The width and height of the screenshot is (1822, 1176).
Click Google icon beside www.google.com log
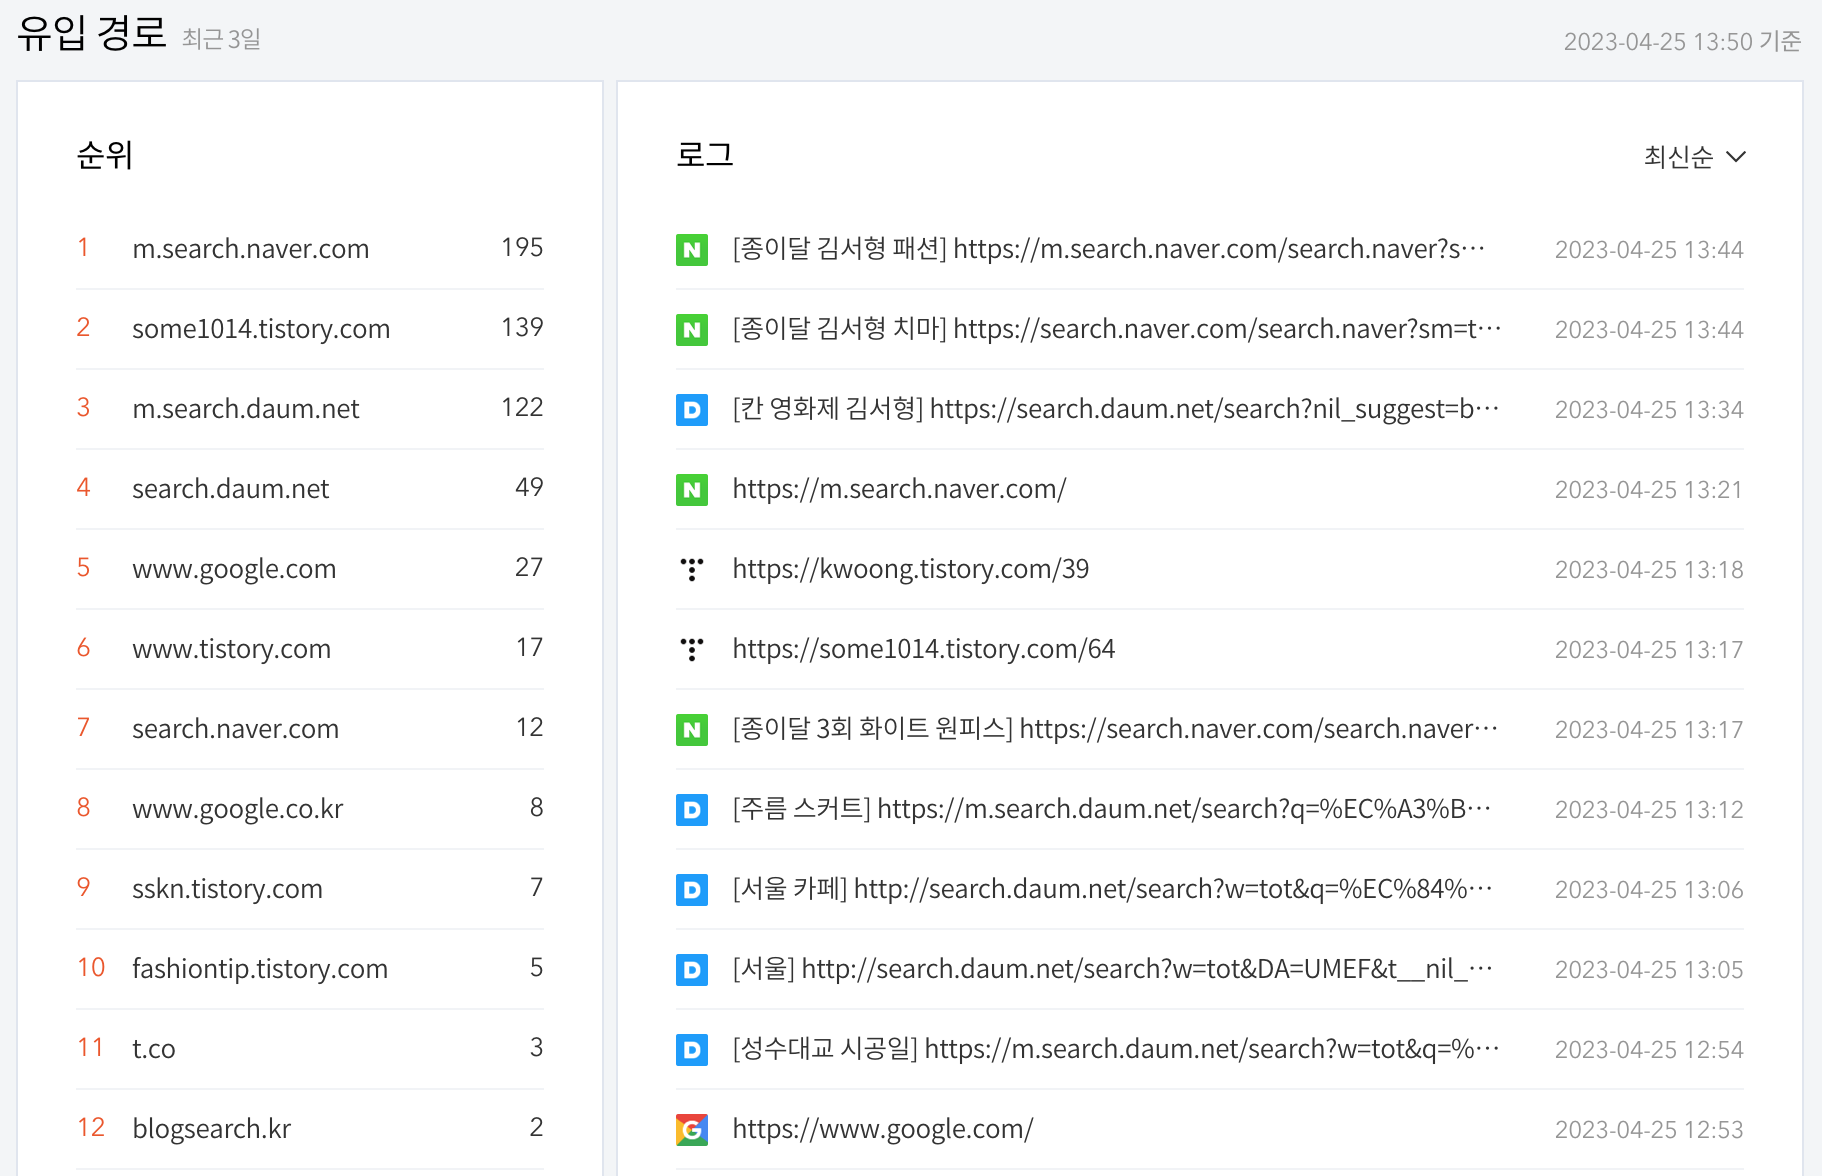(x=692, y=1129)
